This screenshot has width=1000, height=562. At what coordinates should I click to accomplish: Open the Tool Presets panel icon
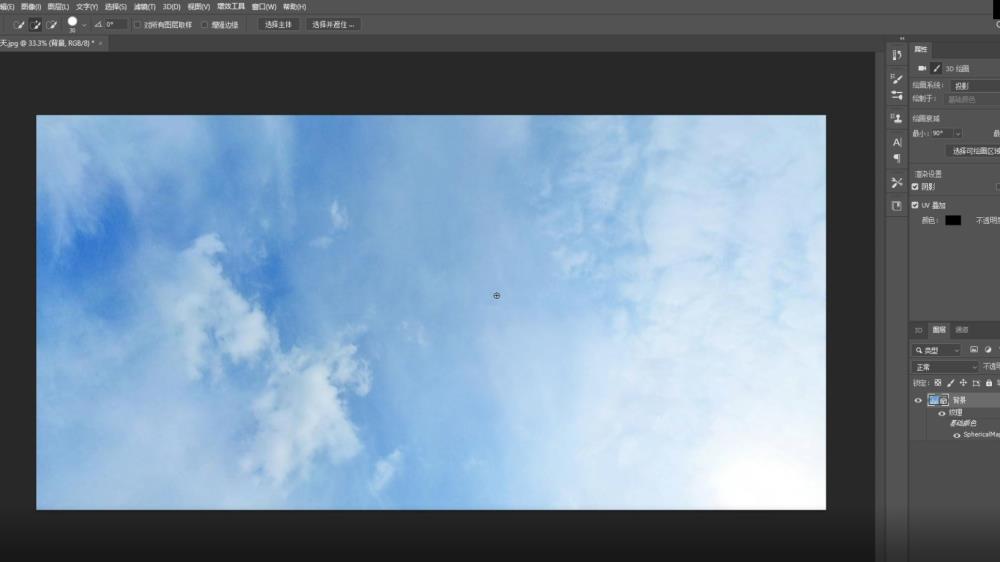(x=897, y=182)
